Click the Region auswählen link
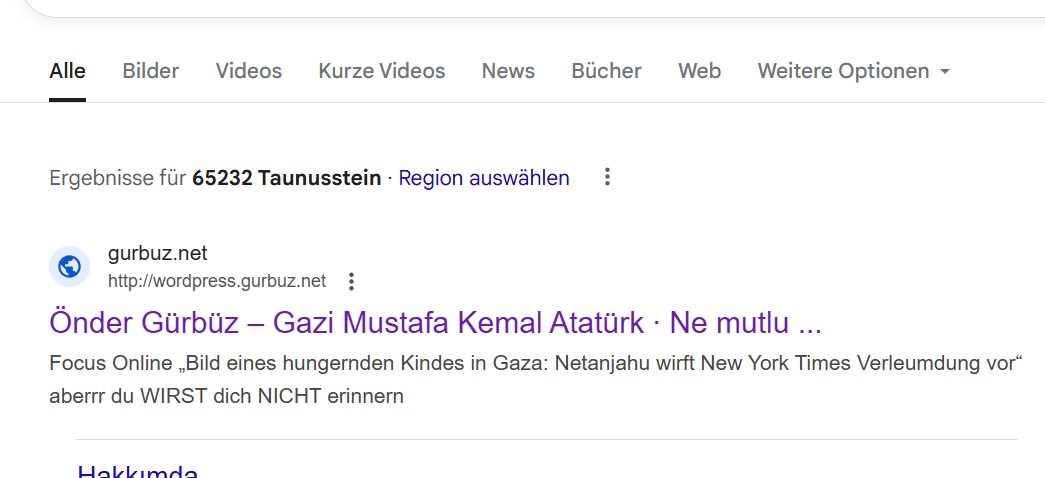 (x=484, y=178)
